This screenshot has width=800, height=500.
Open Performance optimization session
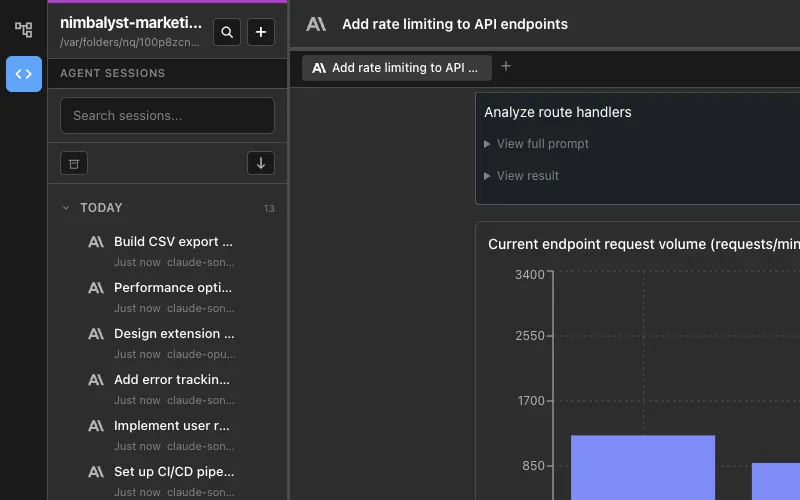tap(173, 288)
